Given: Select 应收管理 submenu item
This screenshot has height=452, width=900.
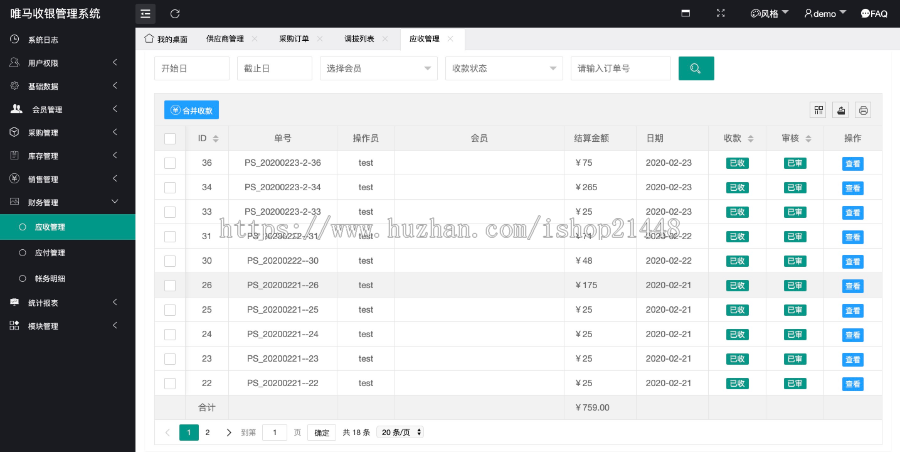Looking at the screenshot, I should coord(68,227).
